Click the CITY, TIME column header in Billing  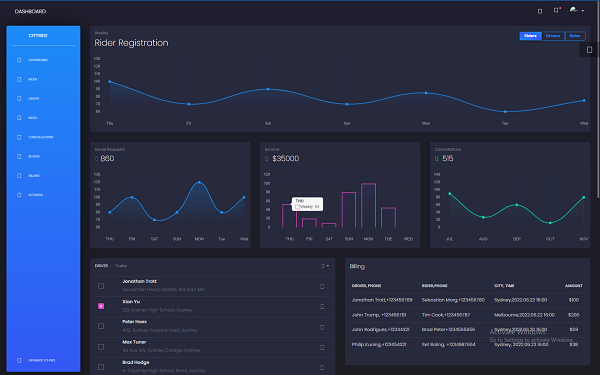pos(504,286)
